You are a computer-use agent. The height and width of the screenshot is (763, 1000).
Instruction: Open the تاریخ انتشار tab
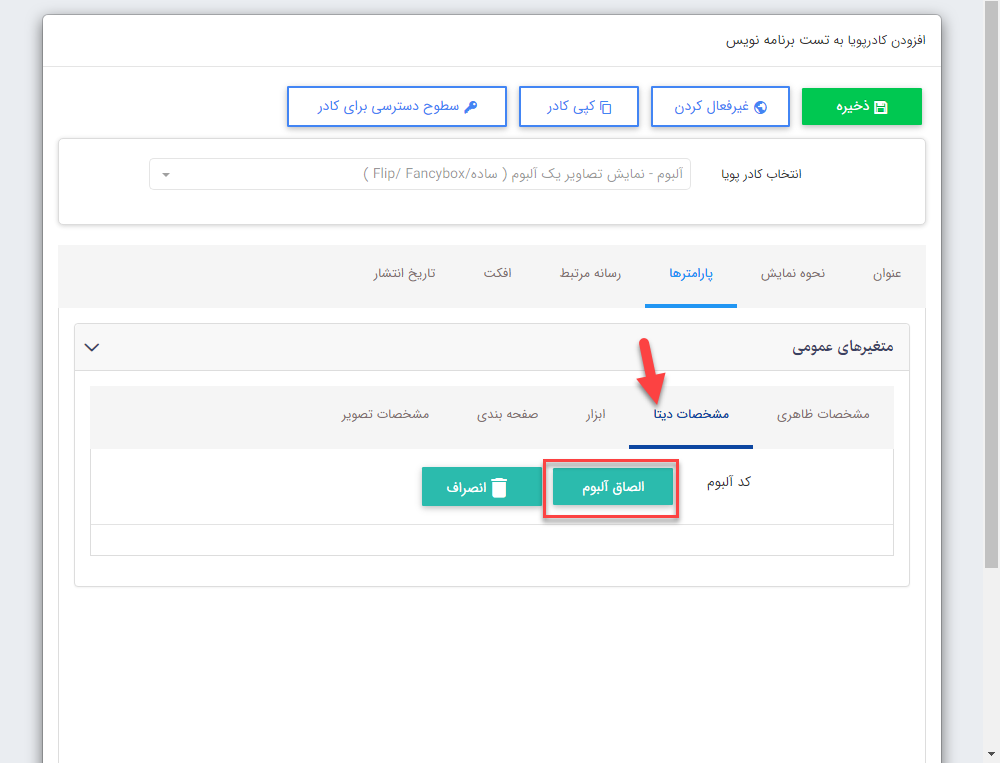pyautogui.click(x=404, y=272)
